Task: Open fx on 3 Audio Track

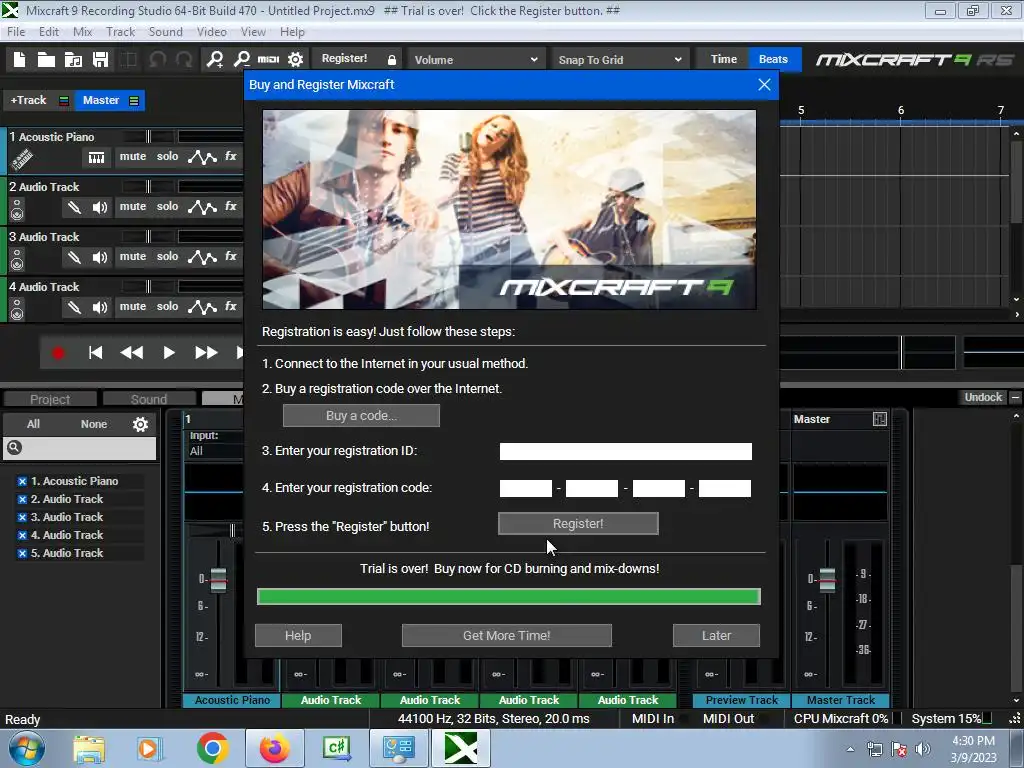Action: (231, 256)
